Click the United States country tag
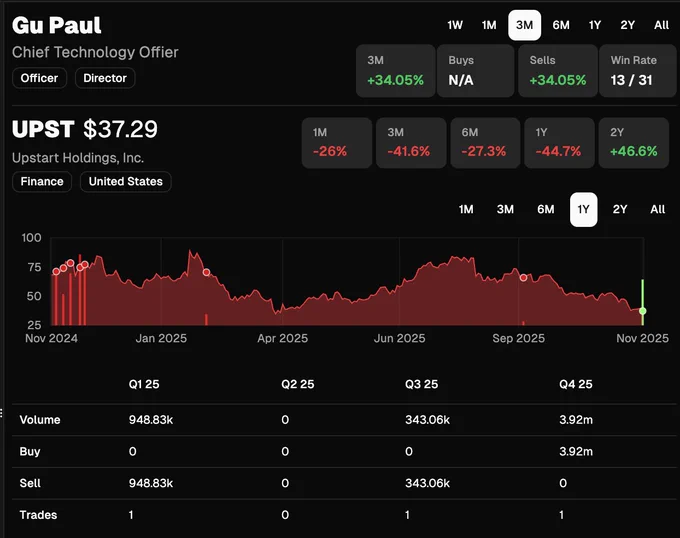 [126, 181]
